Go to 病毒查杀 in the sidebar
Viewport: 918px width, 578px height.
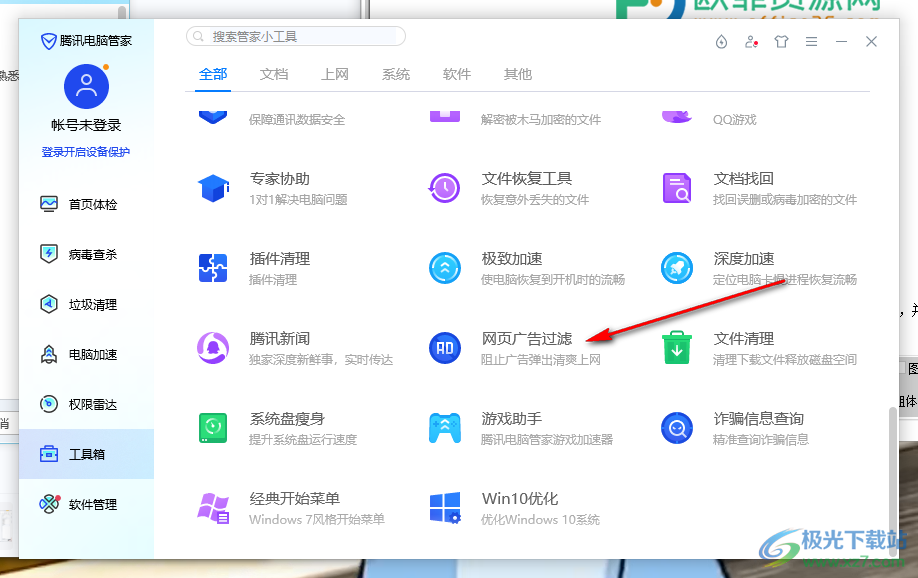(86, 254)
